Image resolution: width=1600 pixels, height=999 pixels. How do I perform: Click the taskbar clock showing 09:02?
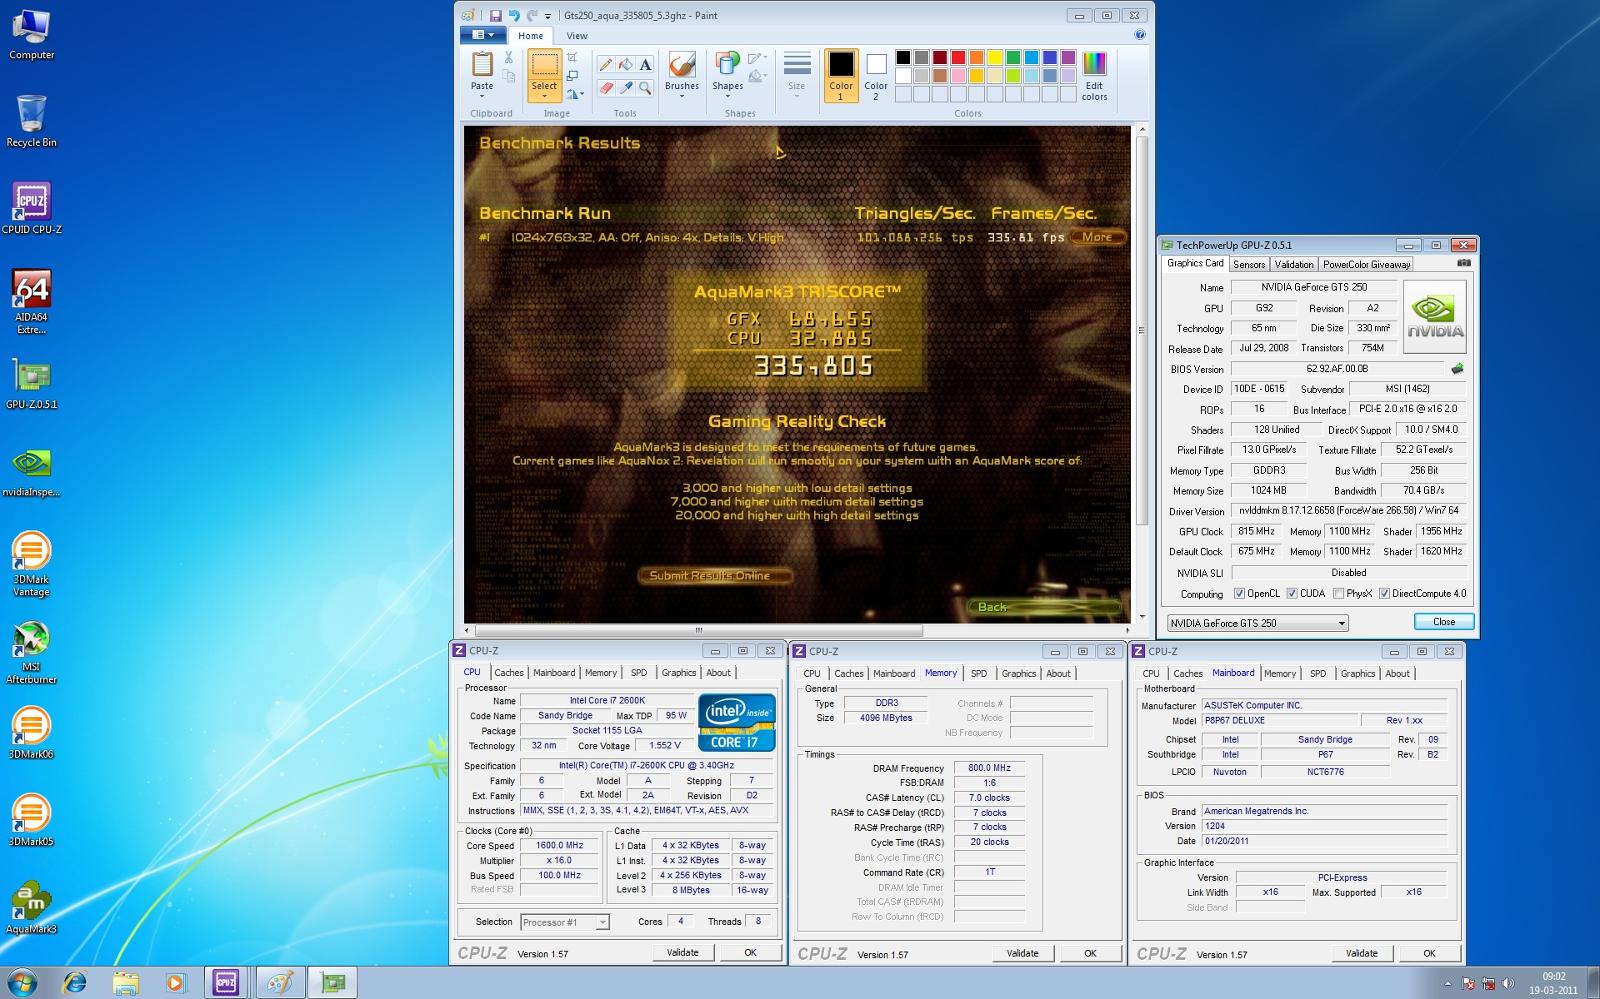click(x=1553, y=983)
